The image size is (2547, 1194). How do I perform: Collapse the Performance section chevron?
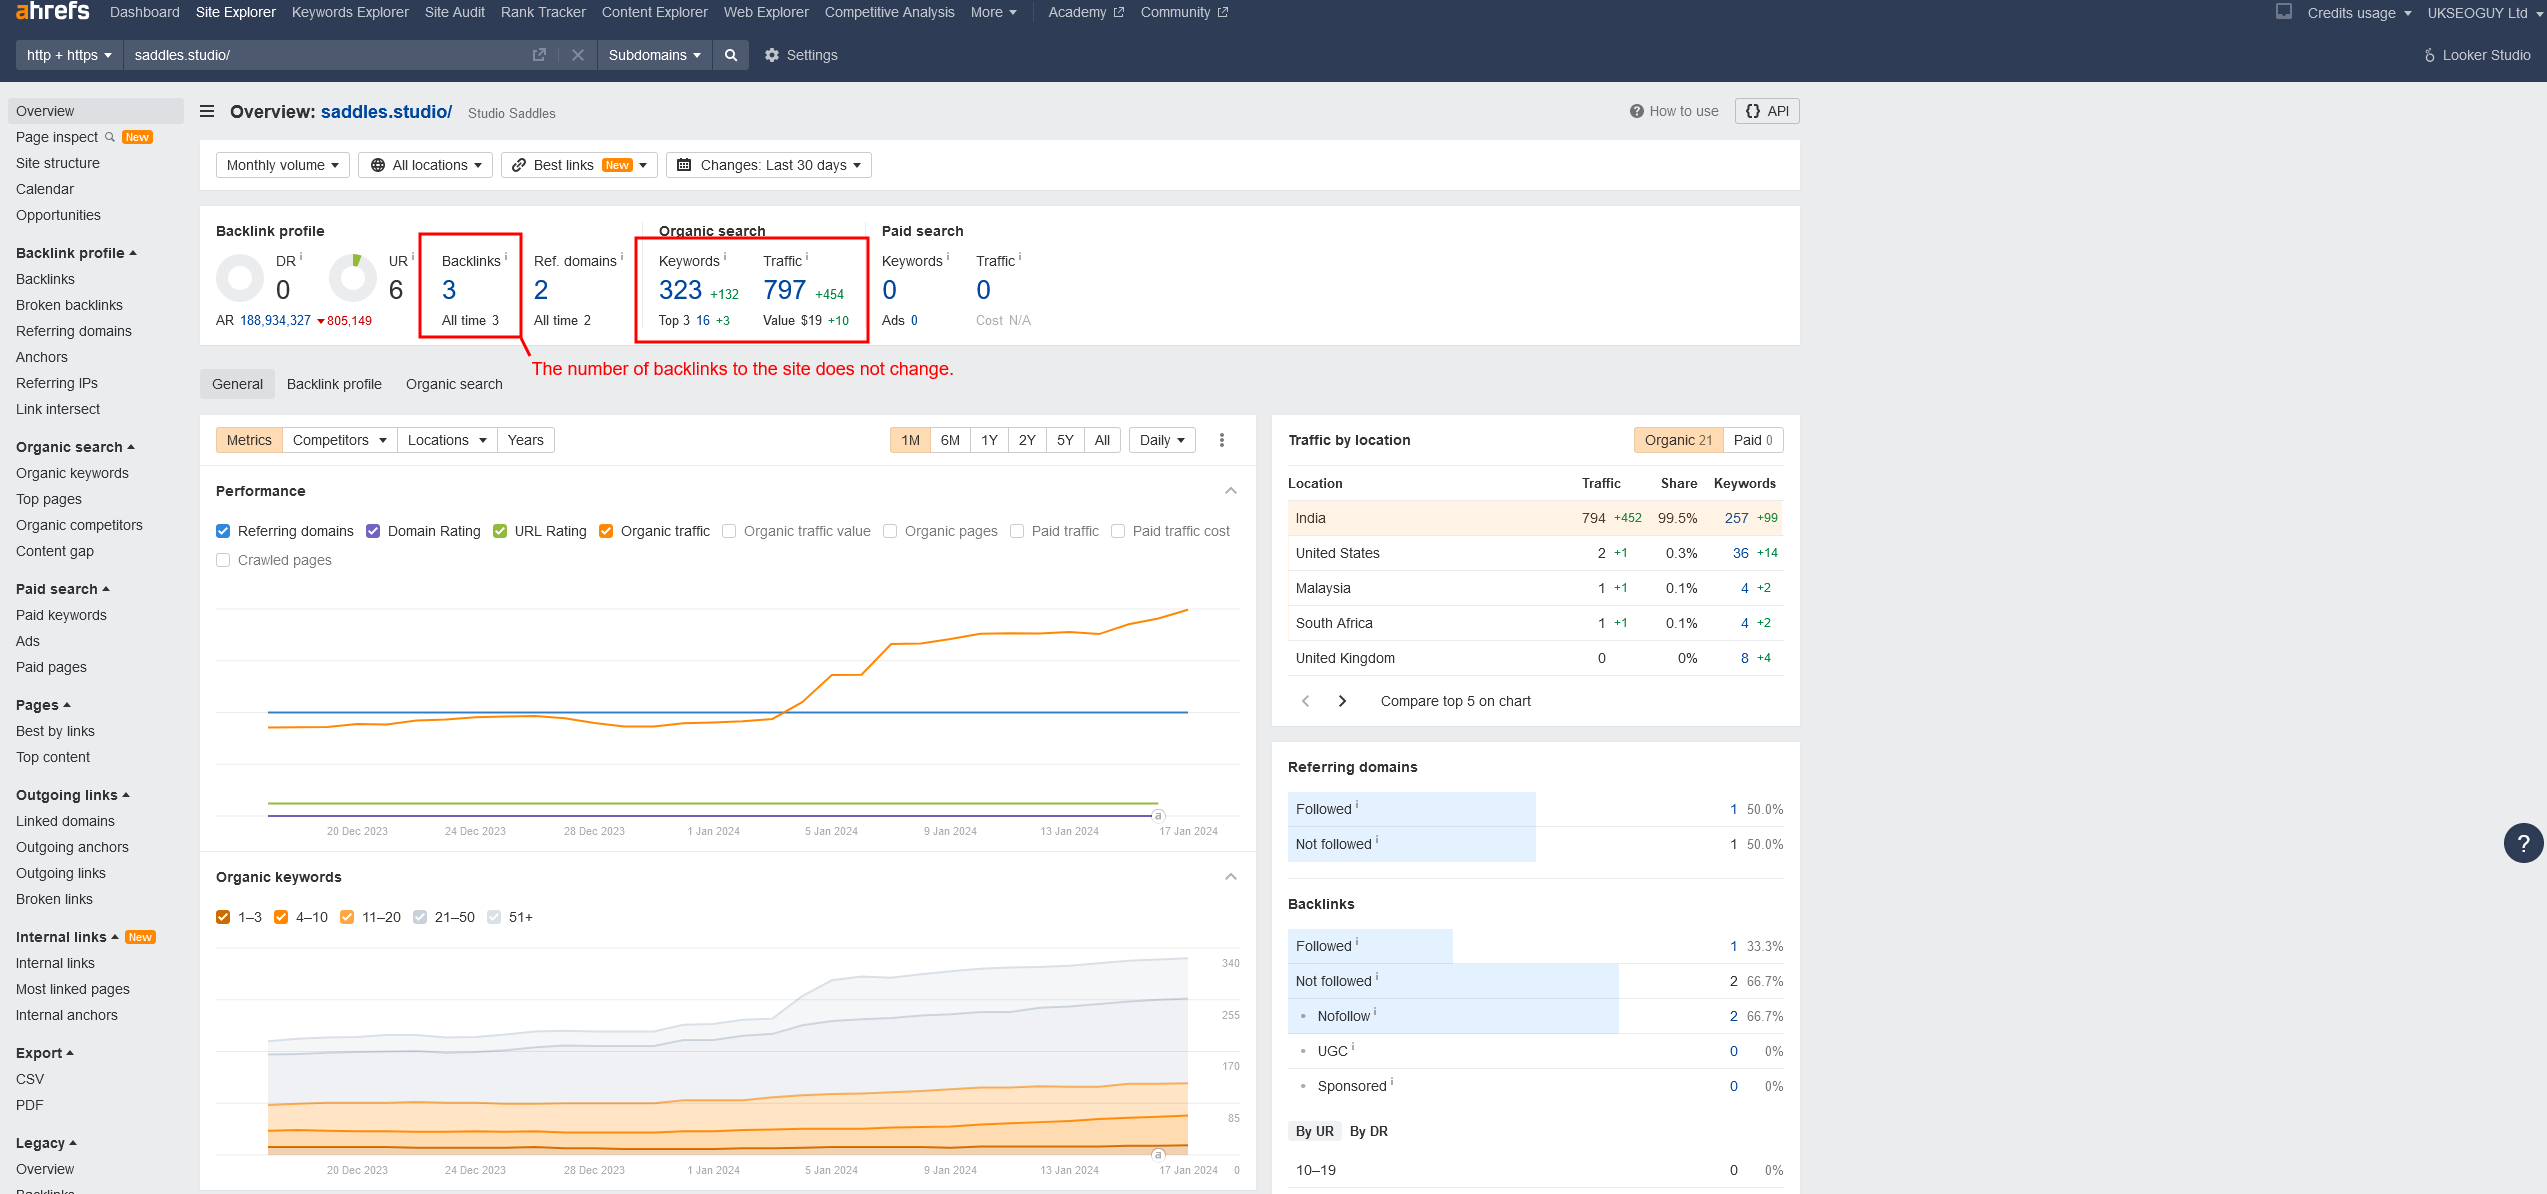coord(1230,491)
